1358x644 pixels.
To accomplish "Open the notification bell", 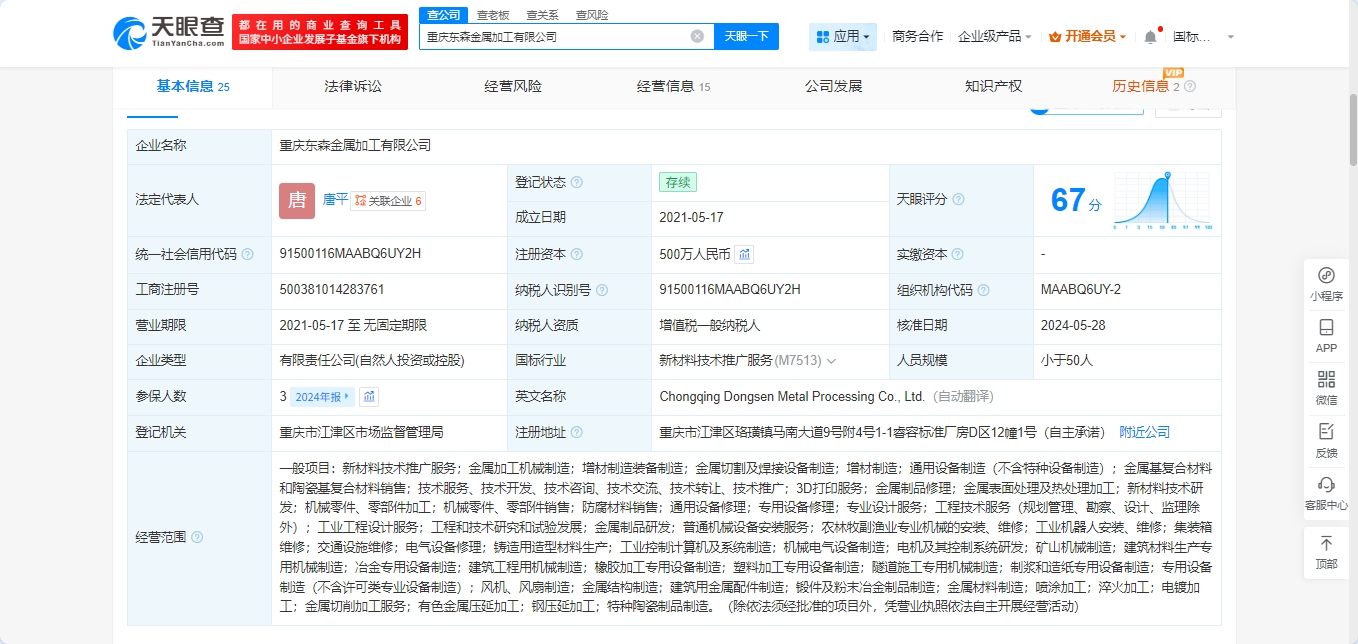I will 1150,37.
